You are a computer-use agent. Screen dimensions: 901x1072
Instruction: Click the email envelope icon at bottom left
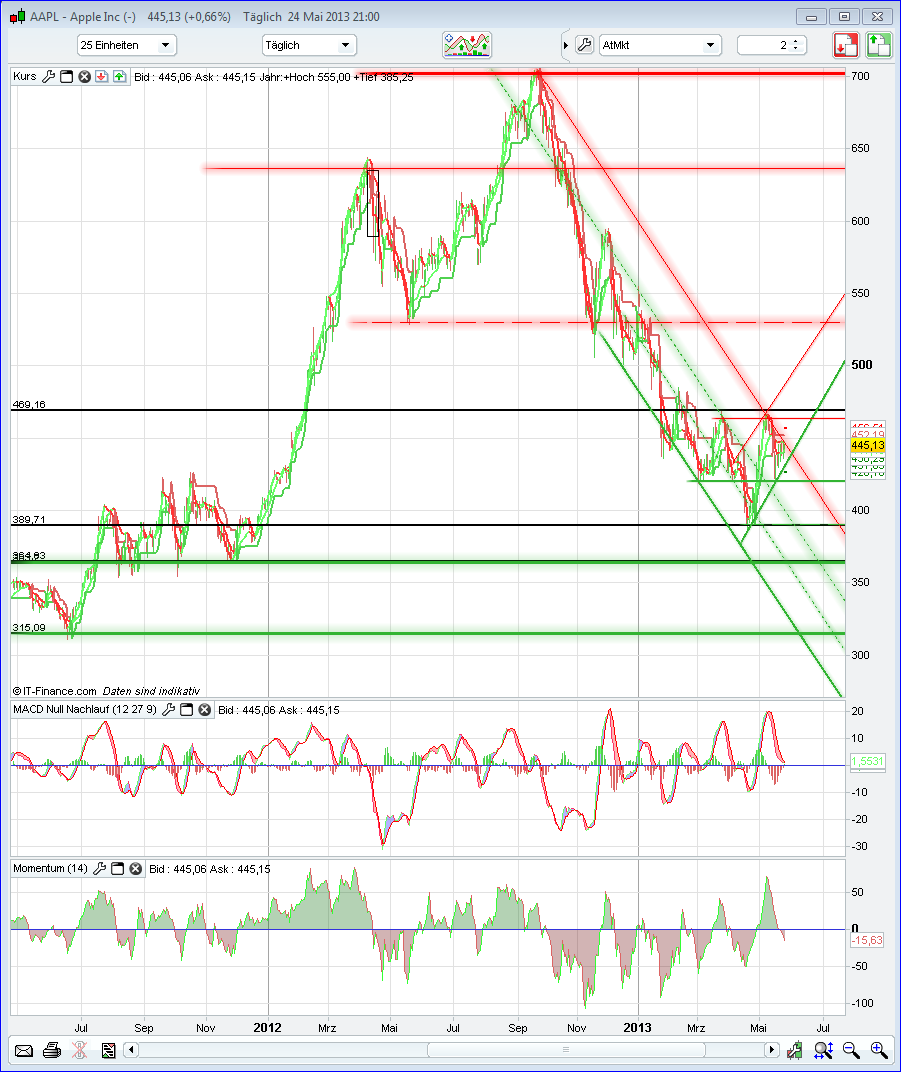point(23,1050)
